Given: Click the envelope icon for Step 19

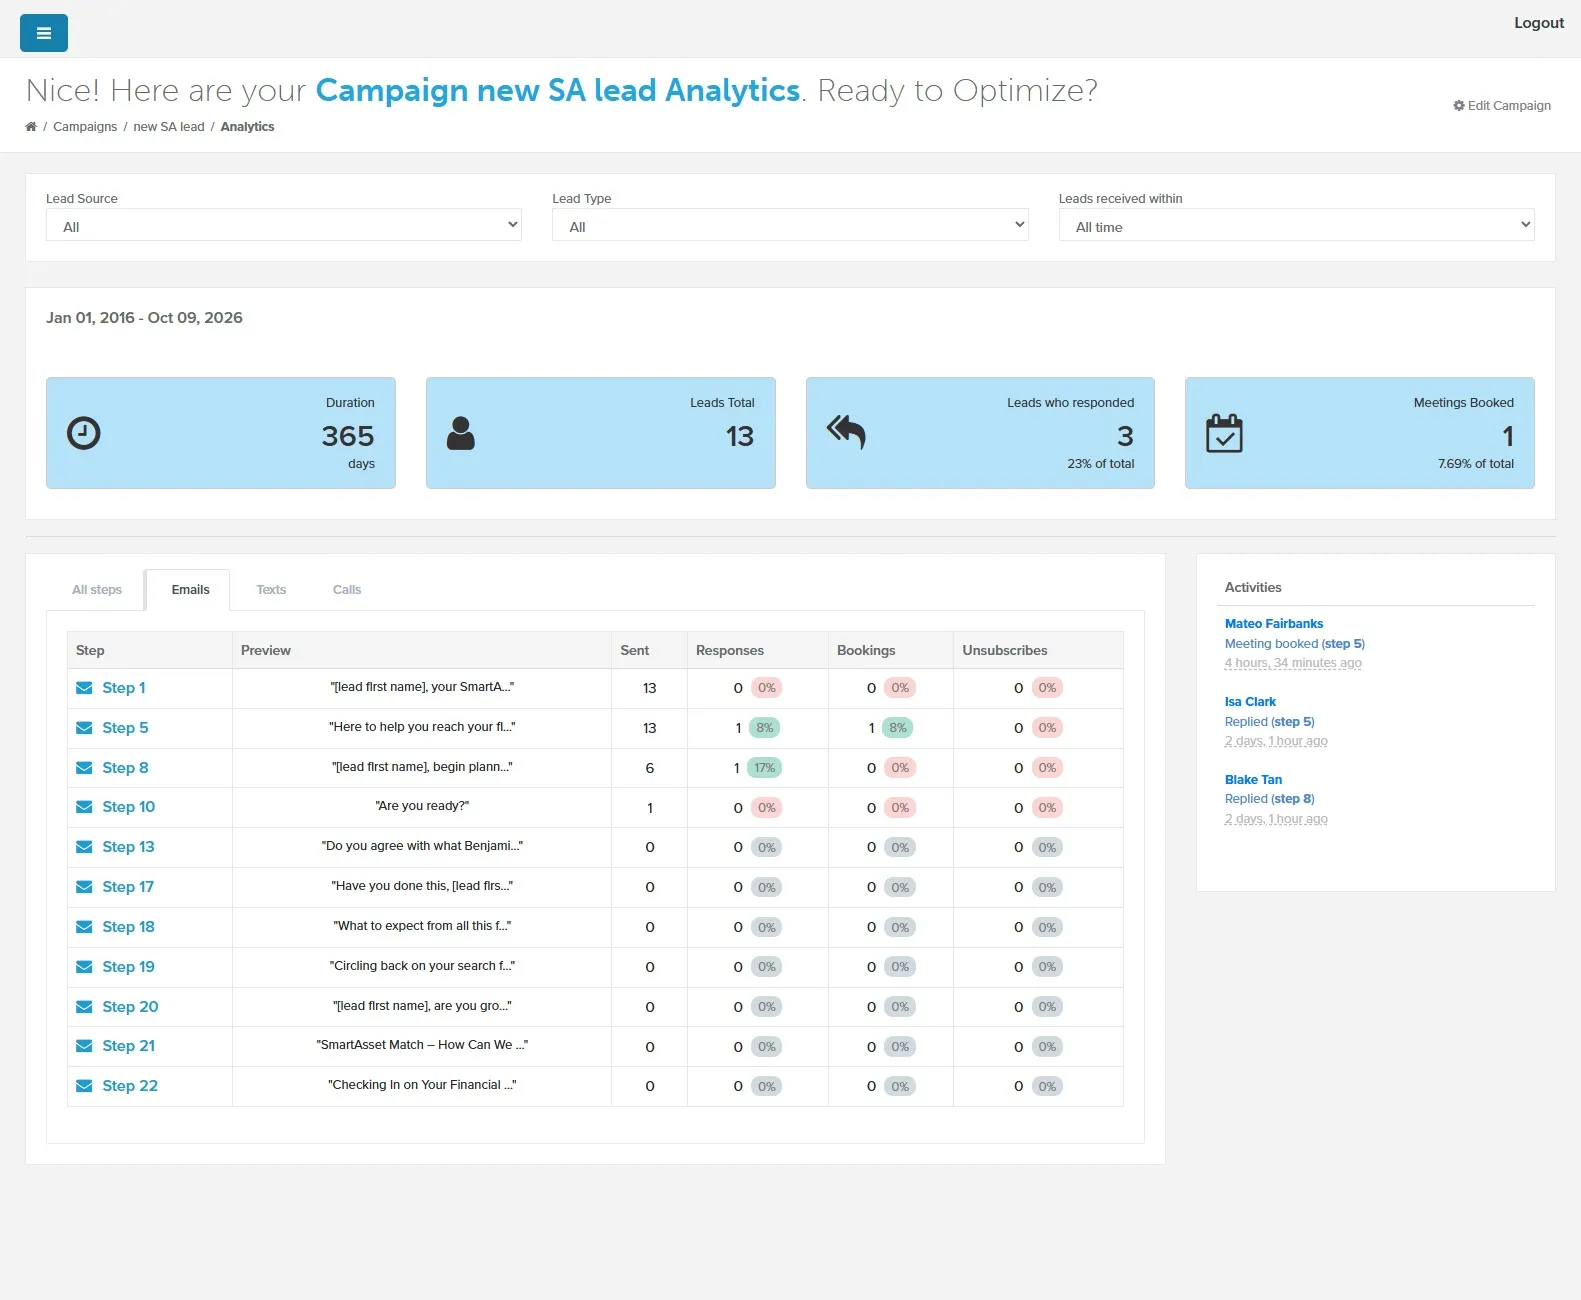Looking at the screenshot, I should pyautogui.click(x=85, y=967).
